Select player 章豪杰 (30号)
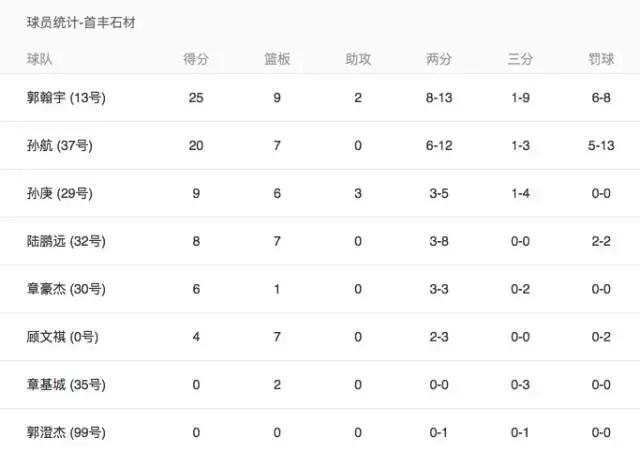Screen dimensions: 640x453 tap(66, 289)
